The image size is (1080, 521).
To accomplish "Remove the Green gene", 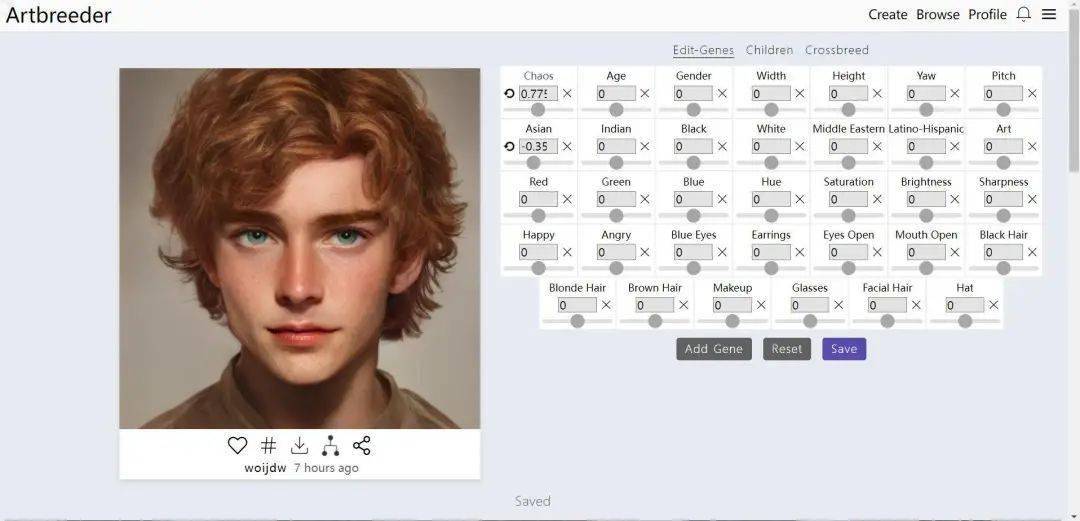I will click(x=645, y=199).
